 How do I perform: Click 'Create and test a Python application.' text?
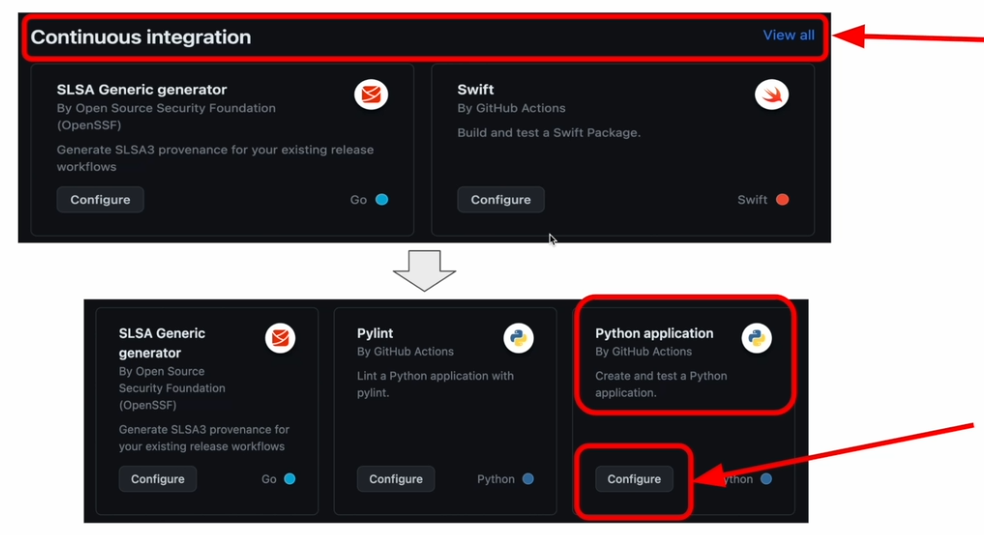(x=661, y=384)
